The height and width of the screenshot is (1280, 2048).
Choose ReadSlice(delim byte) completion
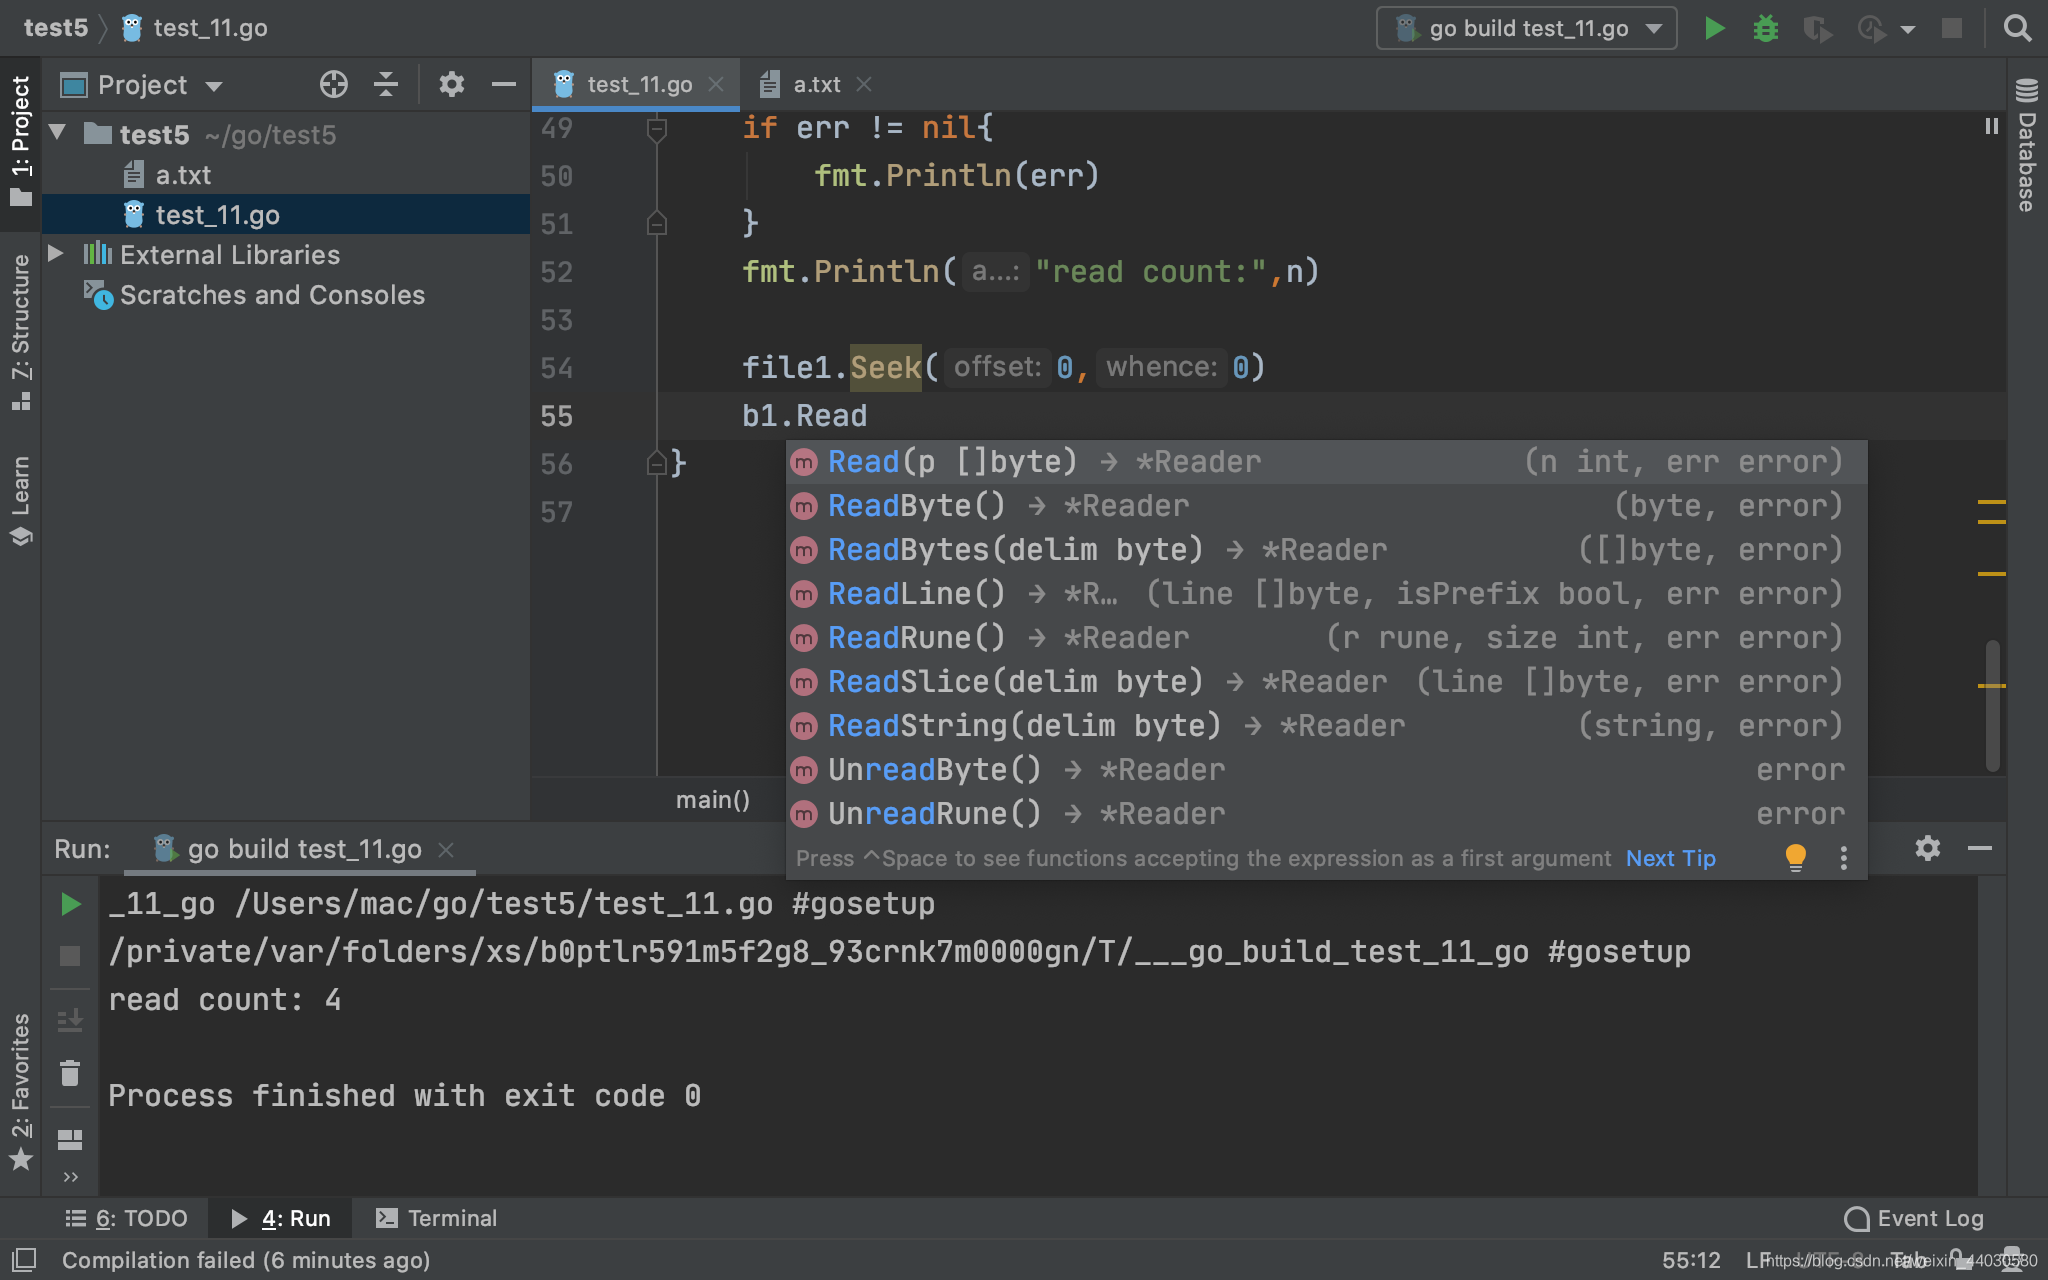(x=1326, y=682)
